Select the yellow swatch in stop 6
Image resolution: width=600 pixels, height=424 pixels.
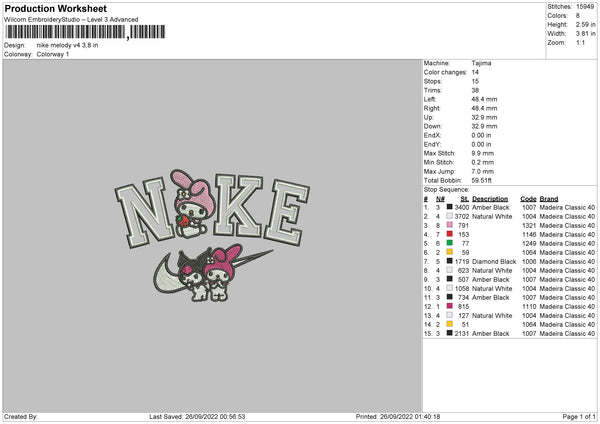point(449,252)
